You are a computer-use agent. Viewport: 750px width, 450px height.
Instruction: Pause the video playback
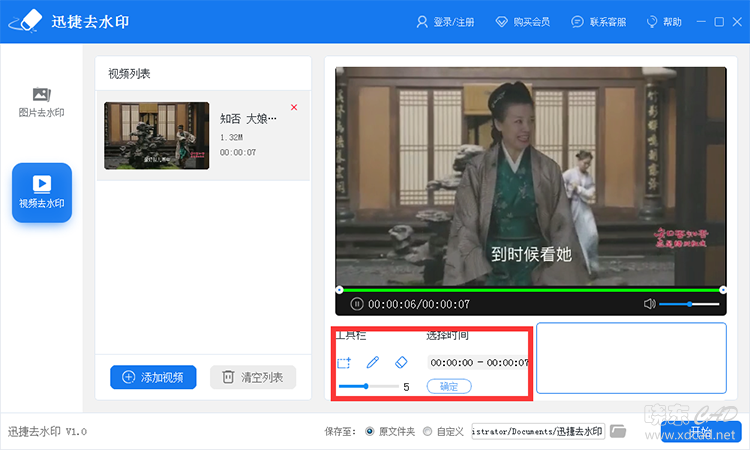click(x=357, y=304)
